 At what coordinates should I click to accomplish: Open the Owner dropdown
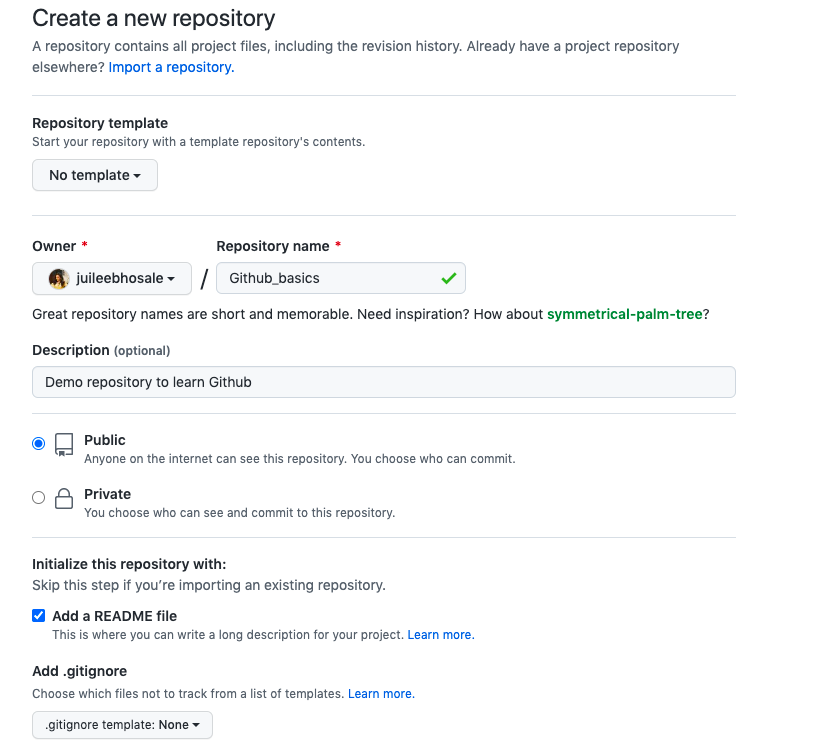pyautogui.click(x=111, y=278)
